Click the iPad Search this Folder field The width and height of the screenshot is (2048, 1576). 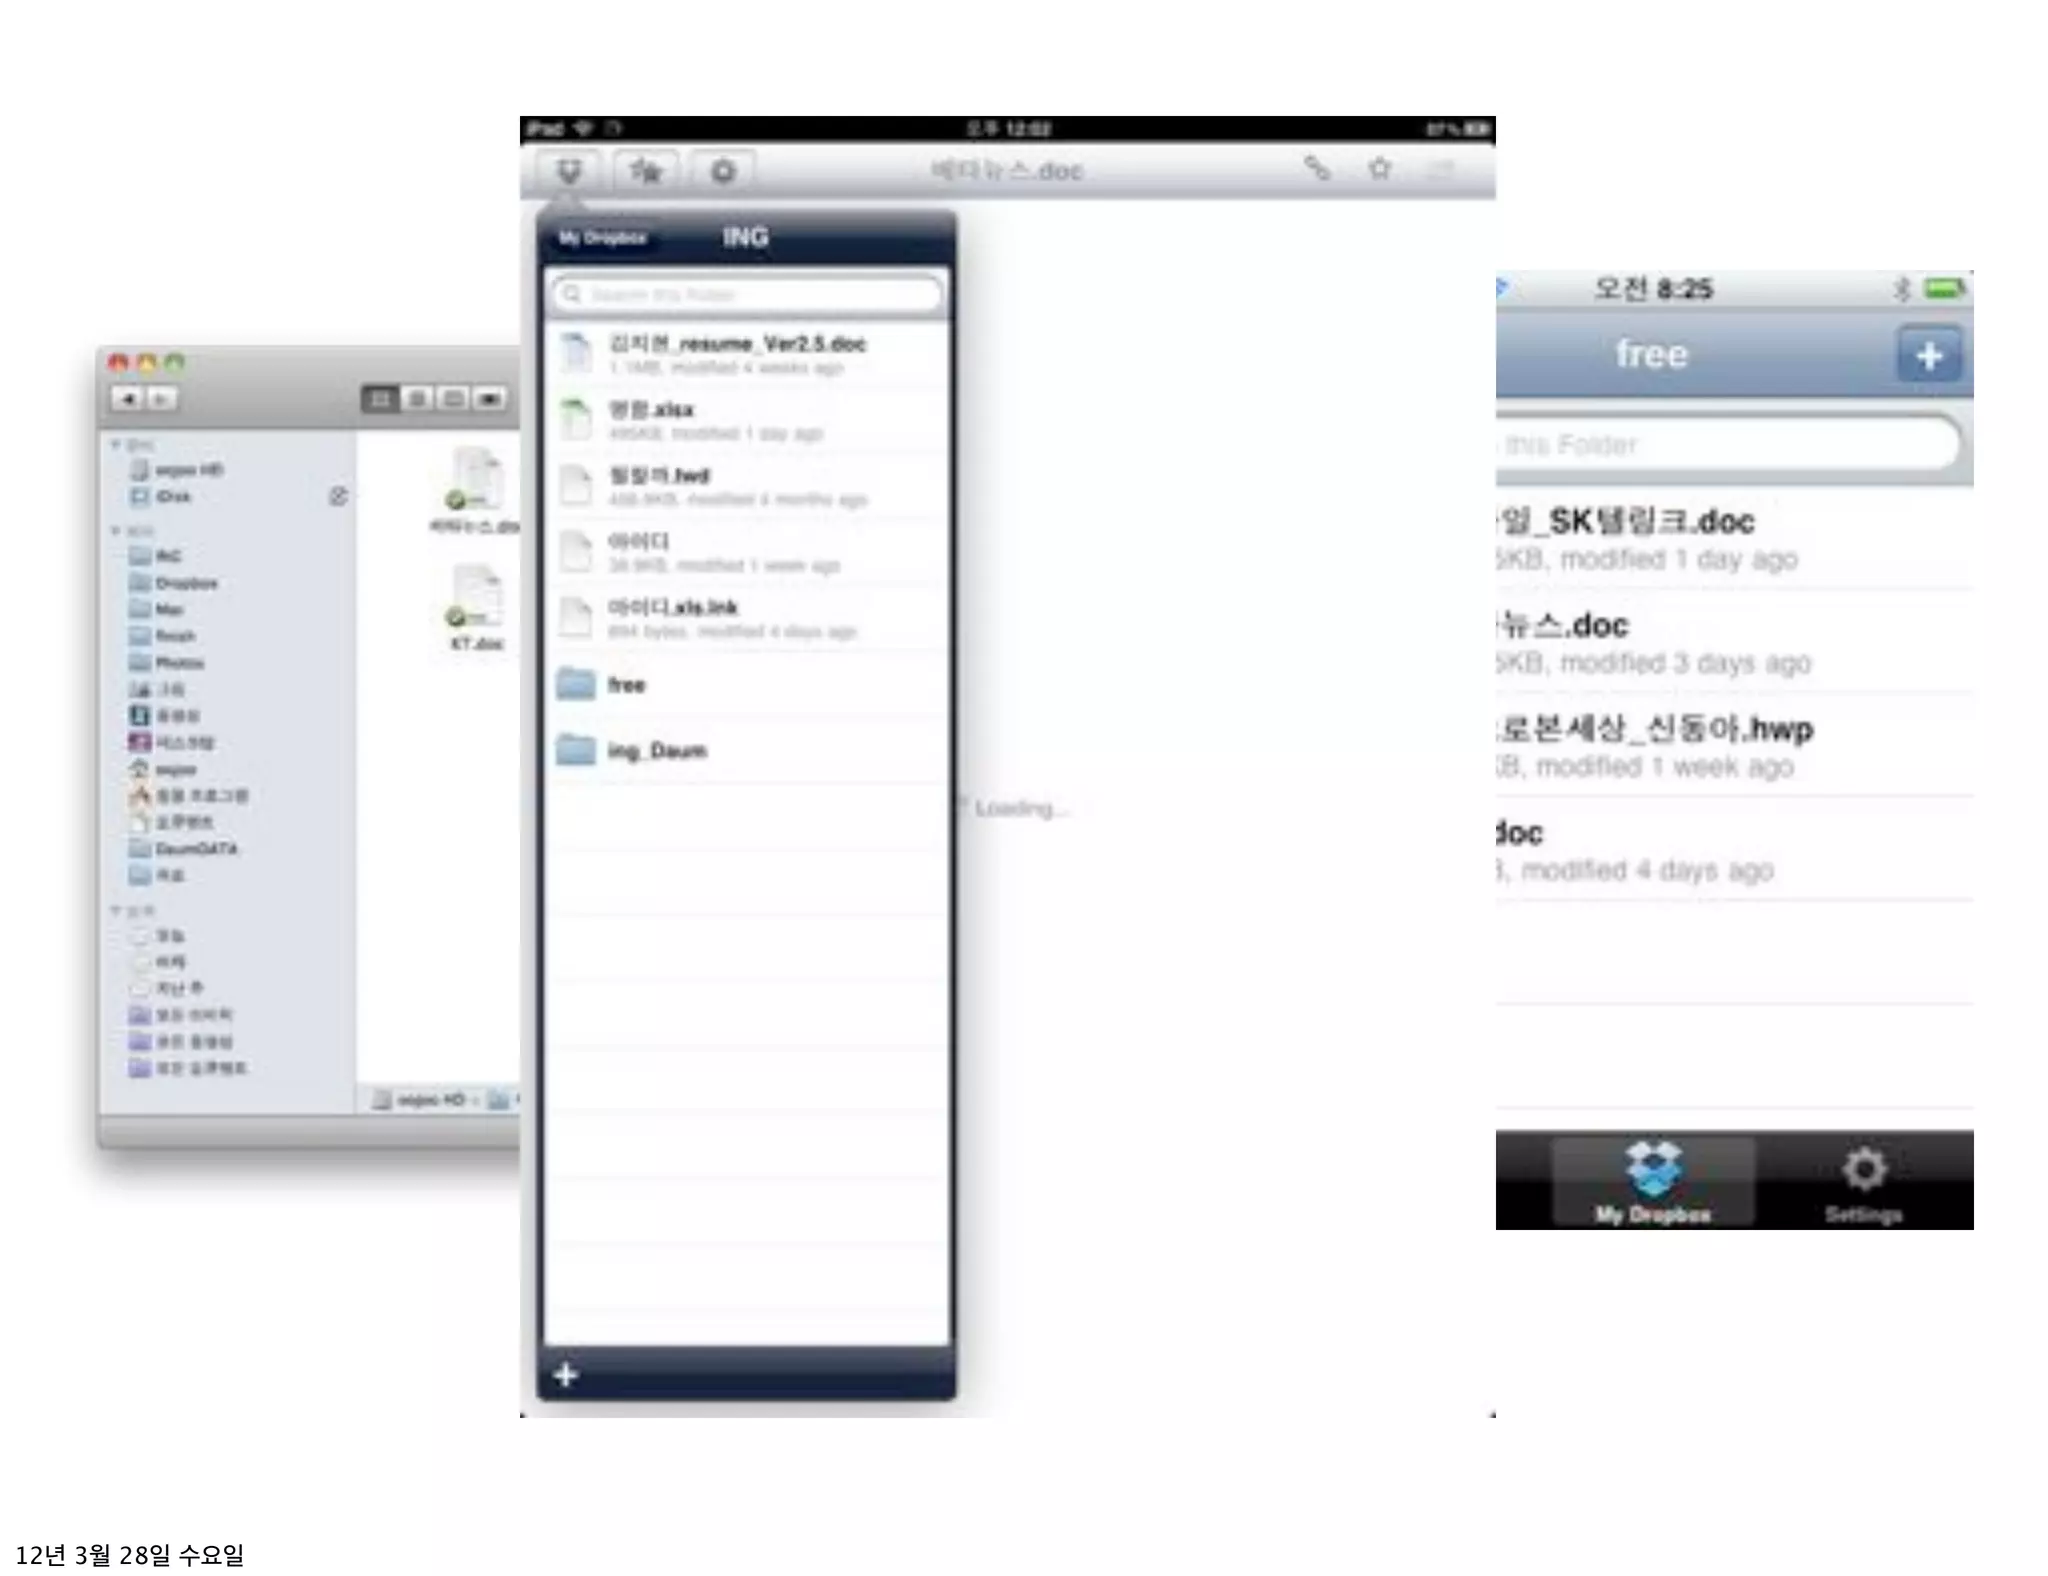[748, 295]
